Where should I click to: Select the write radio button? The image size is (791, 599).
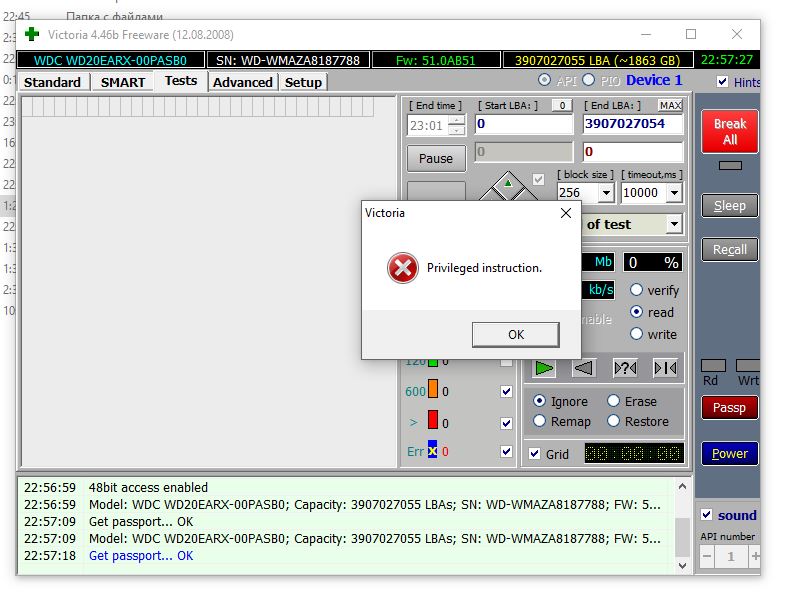(x=637, y=334)
